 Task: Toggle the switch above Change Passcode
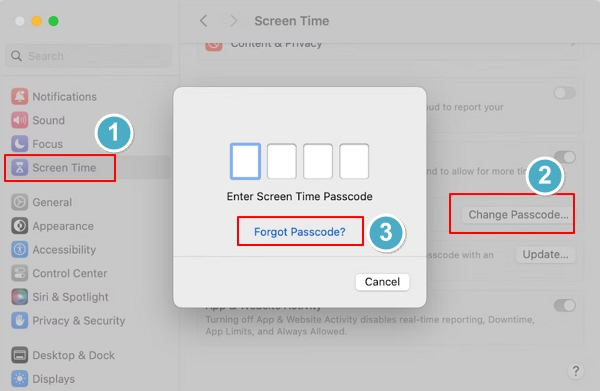(565, 157)
